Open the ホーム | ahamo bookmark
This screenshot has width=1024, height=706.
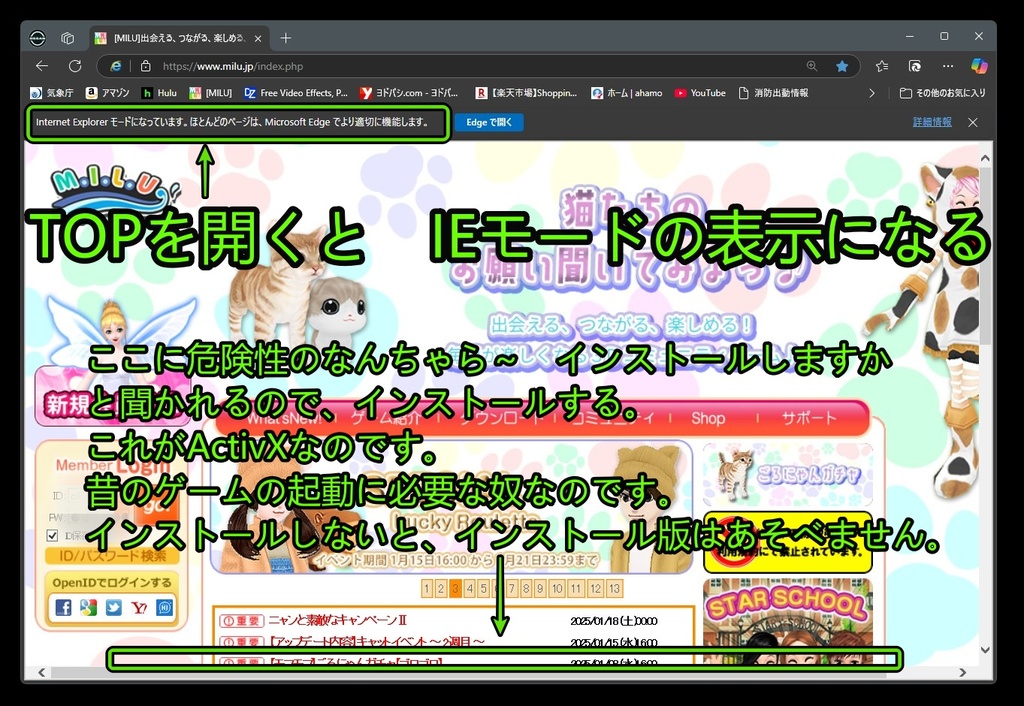[x=627, y=93]
